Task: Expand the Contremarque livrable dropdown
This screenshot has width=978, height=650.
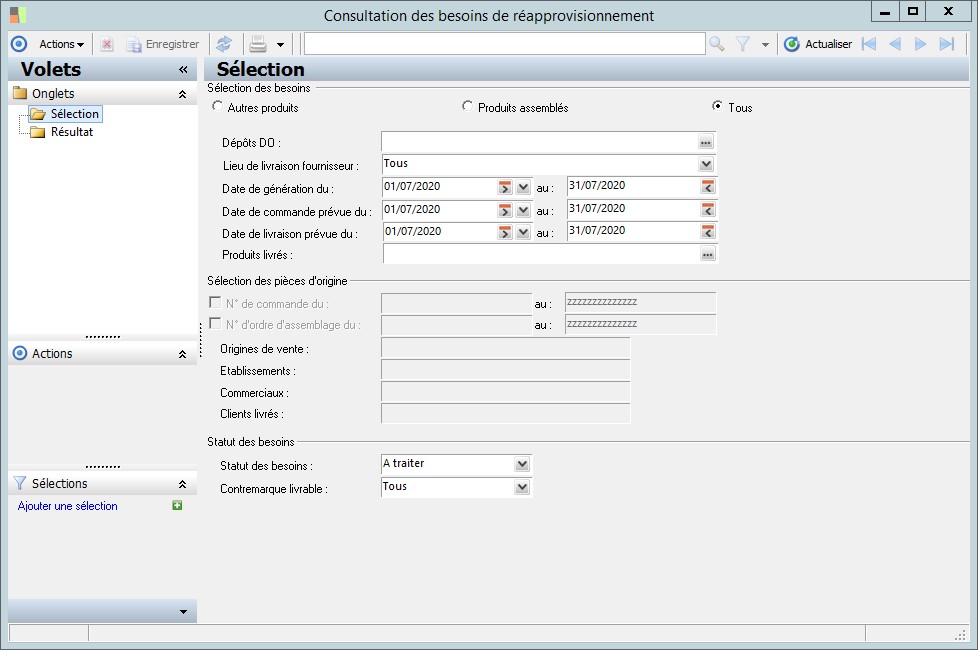Action: click(x=521, y=487)
